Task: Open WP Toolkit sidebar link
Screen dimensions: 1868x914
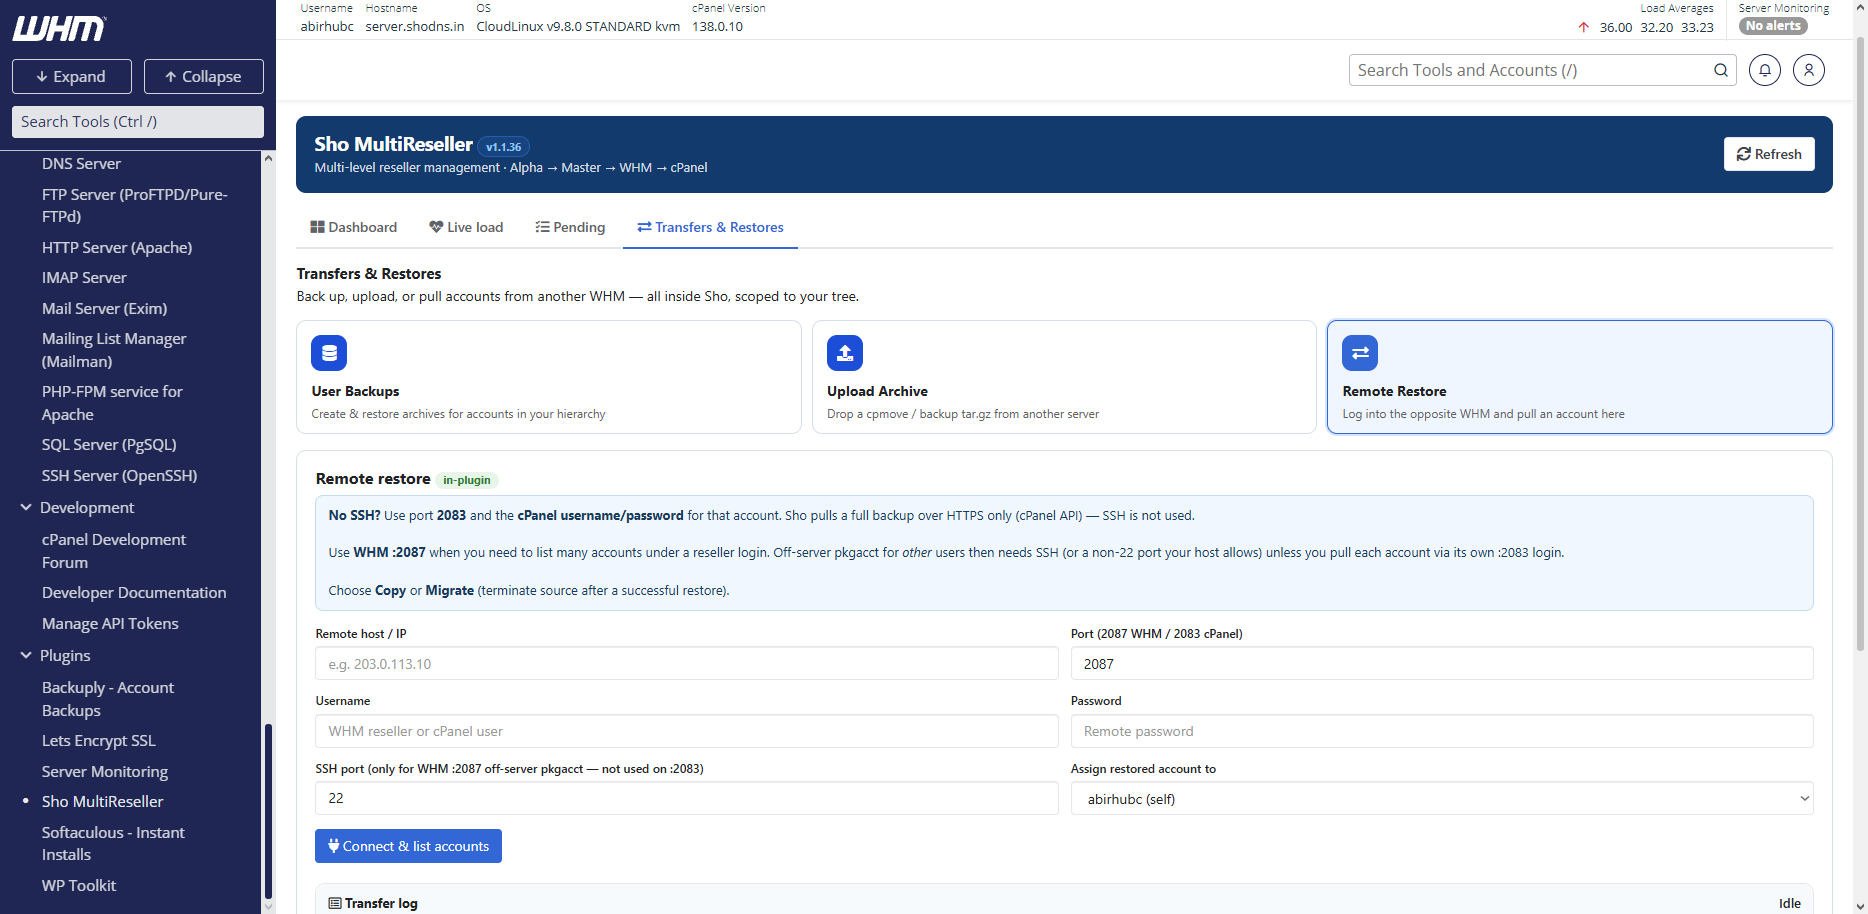Action: point(78,885)
